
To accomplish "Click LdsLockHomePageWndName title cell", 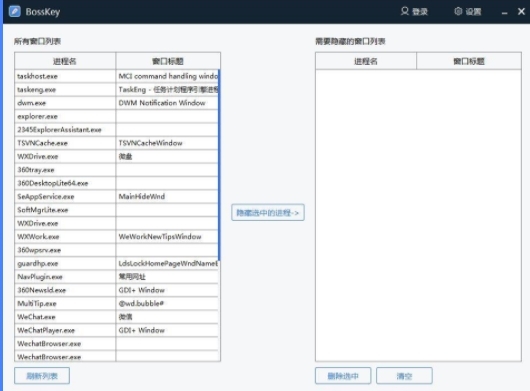I will [x=168, y=263].
